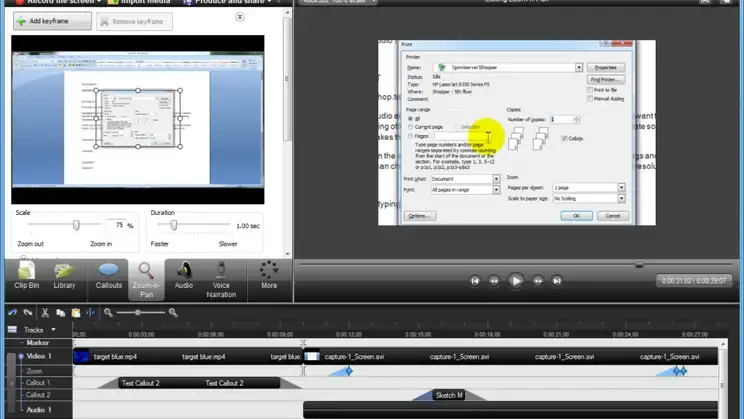
Task: Click the Undo arrow in the timeline toolbar
Action: point(13,312)
